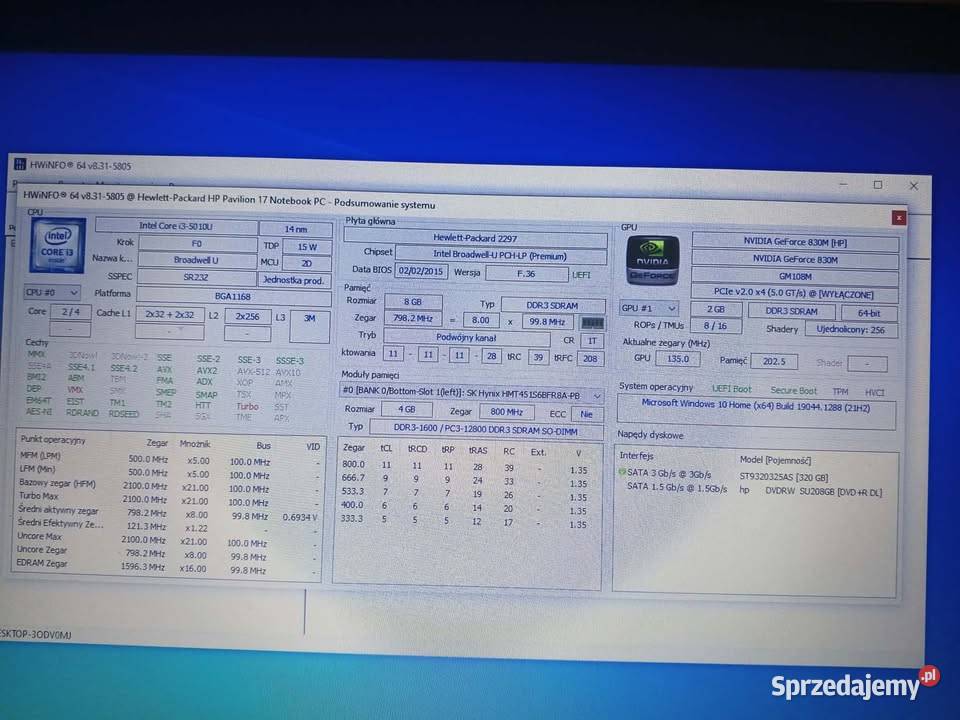Expand the memory module bank selector dropdown
Screen dimensions: 960x720
coord(597,396)
